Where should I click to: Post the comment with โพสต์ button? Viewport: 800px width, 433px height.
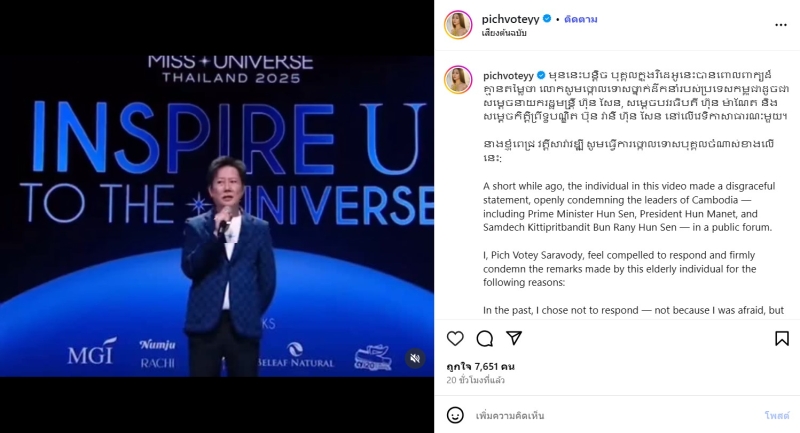coord(777,416)
